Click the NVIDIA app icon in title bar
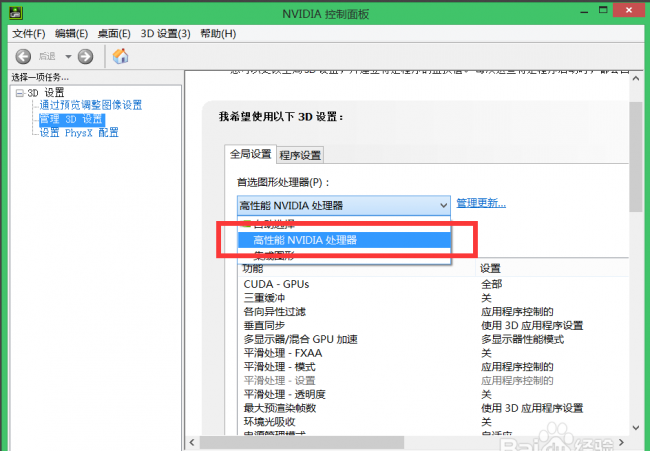Viewport: 650px width, 451px height. pyautogui.click(x=16, y=13)
